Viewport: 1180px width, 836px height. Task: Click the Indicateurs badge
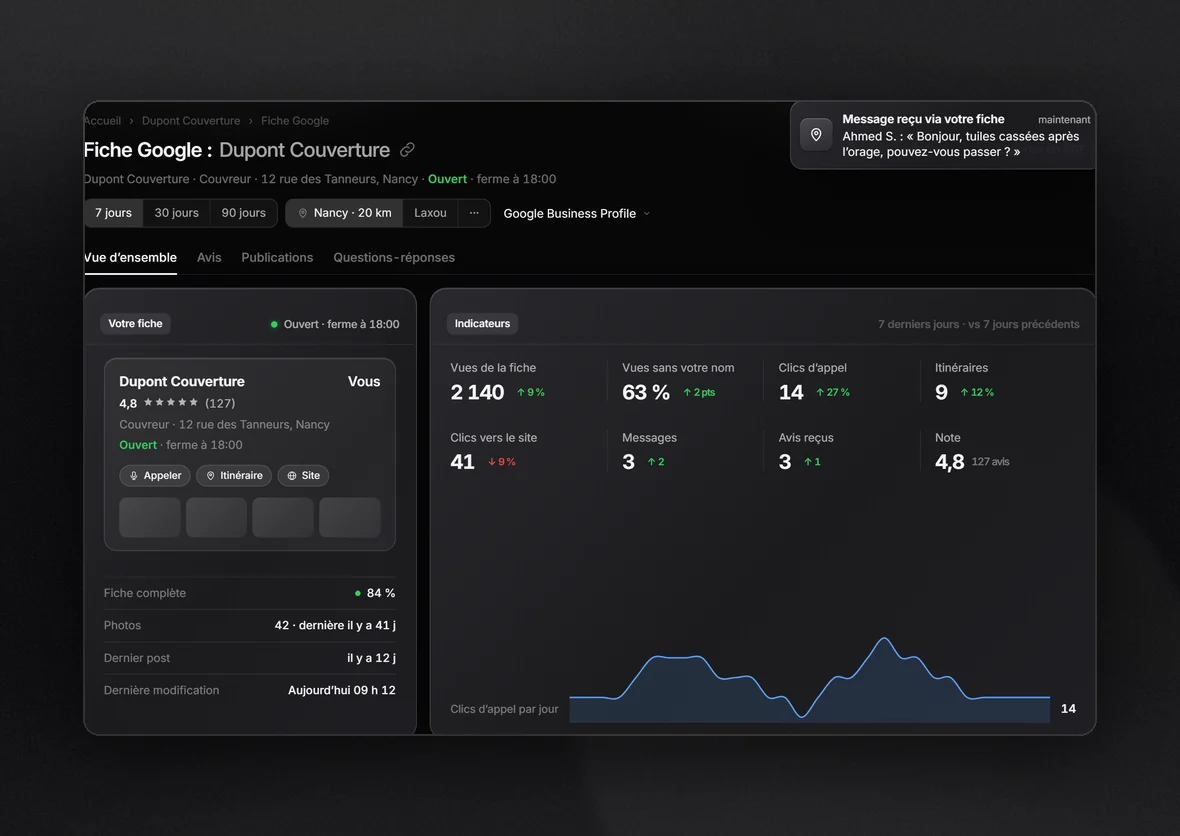(x=482, y=324)
